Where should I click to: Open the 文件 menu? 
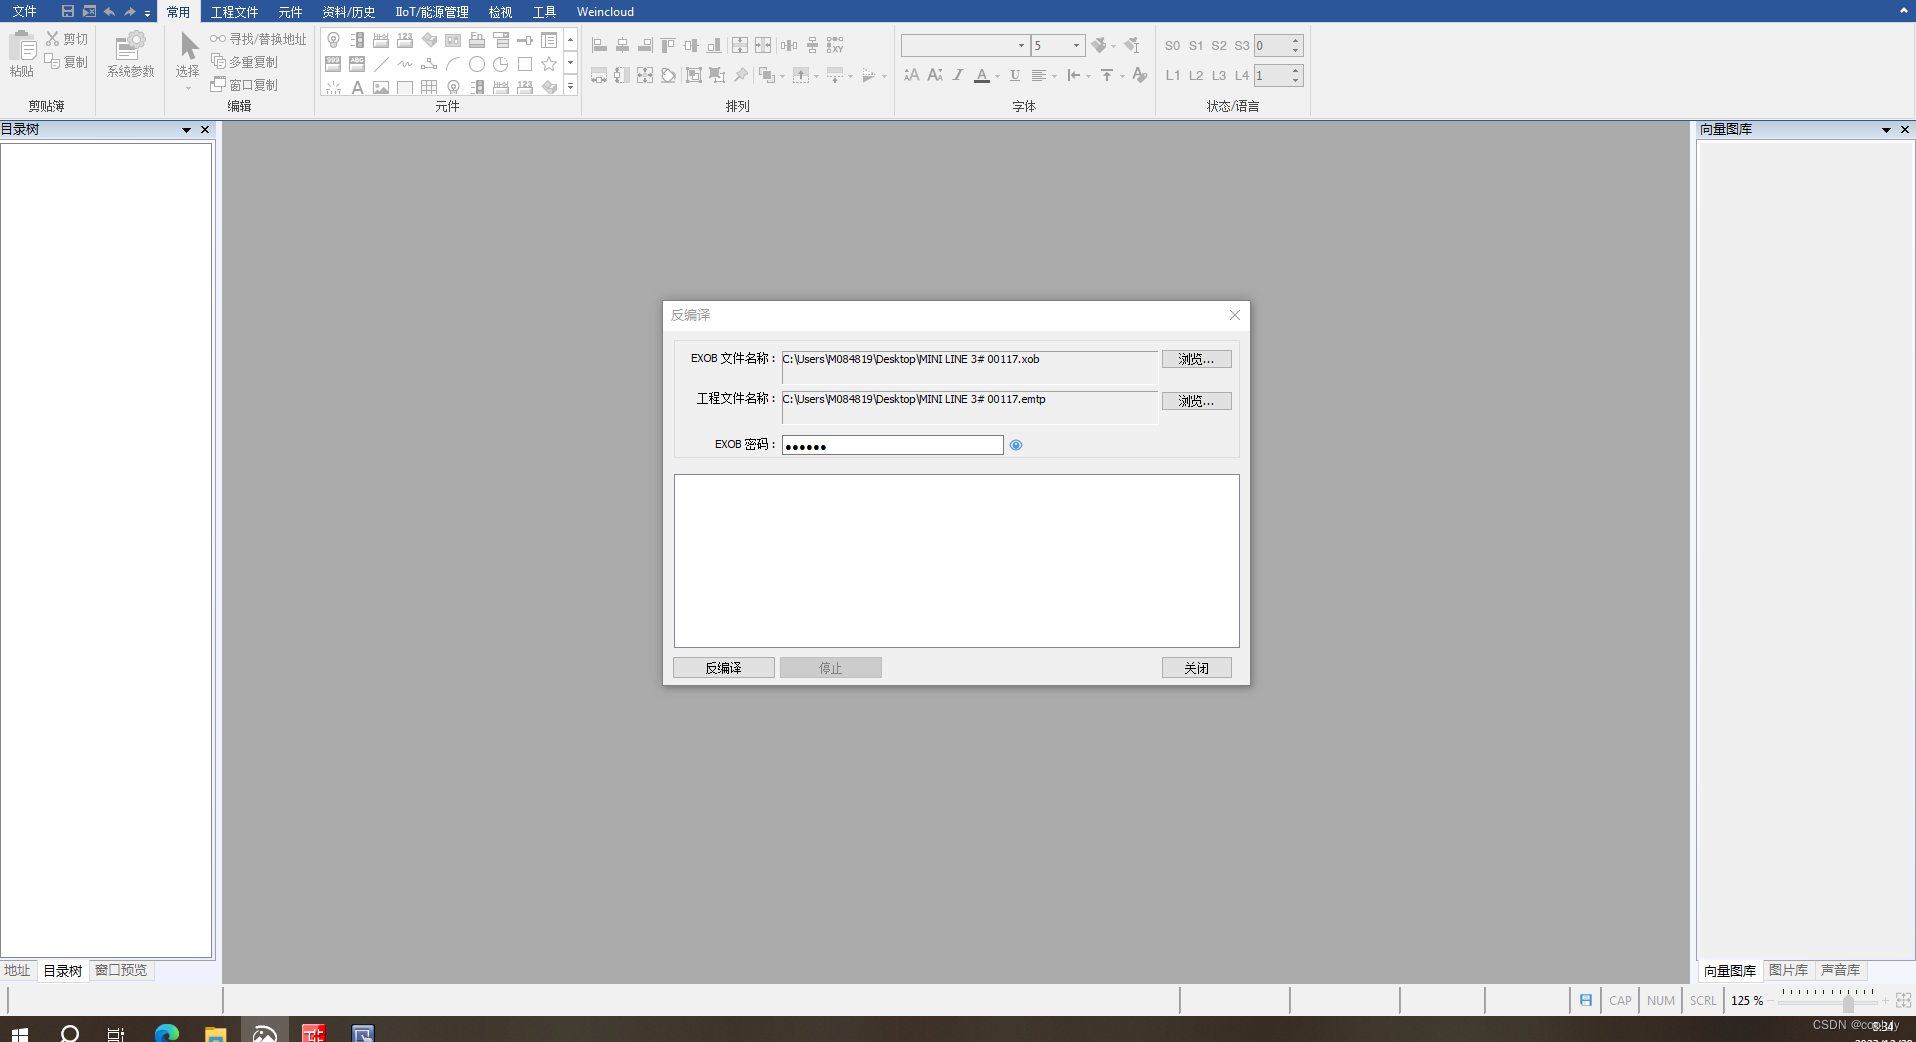point(24,11)
